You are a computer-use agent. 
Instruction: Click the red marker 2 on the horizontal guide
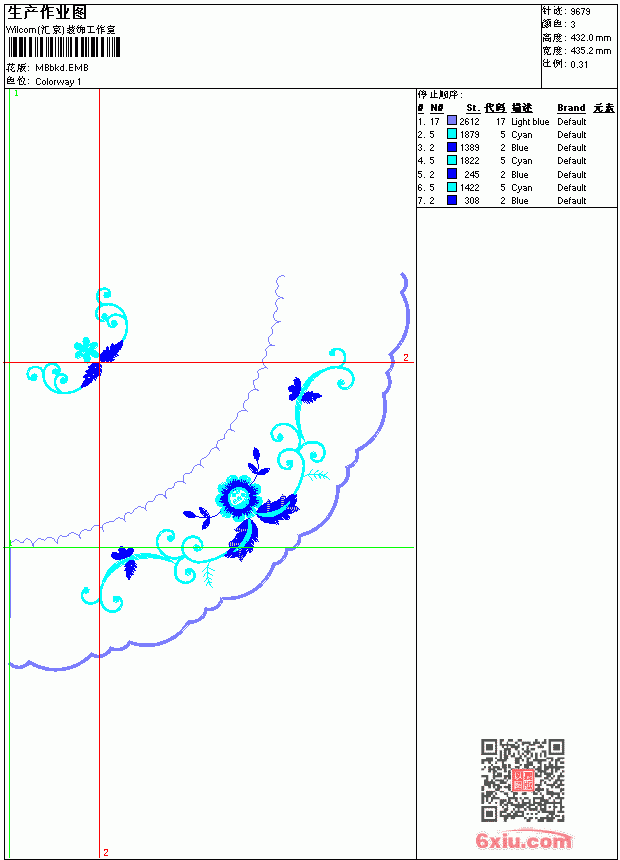(406, 357)
